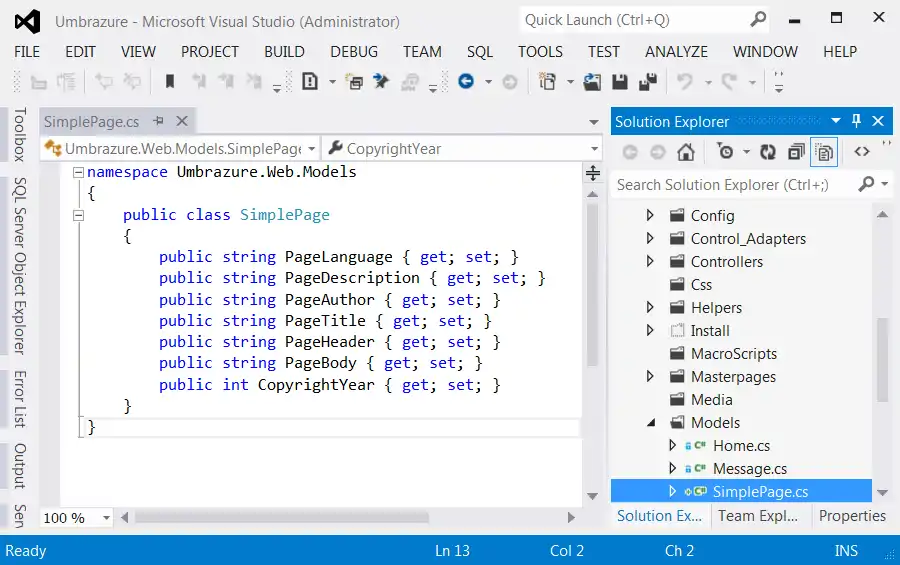The height and width of the screenshot is (565, 900).
Task: Click the Solution Explorer Home icon
Action: (685, 152)
